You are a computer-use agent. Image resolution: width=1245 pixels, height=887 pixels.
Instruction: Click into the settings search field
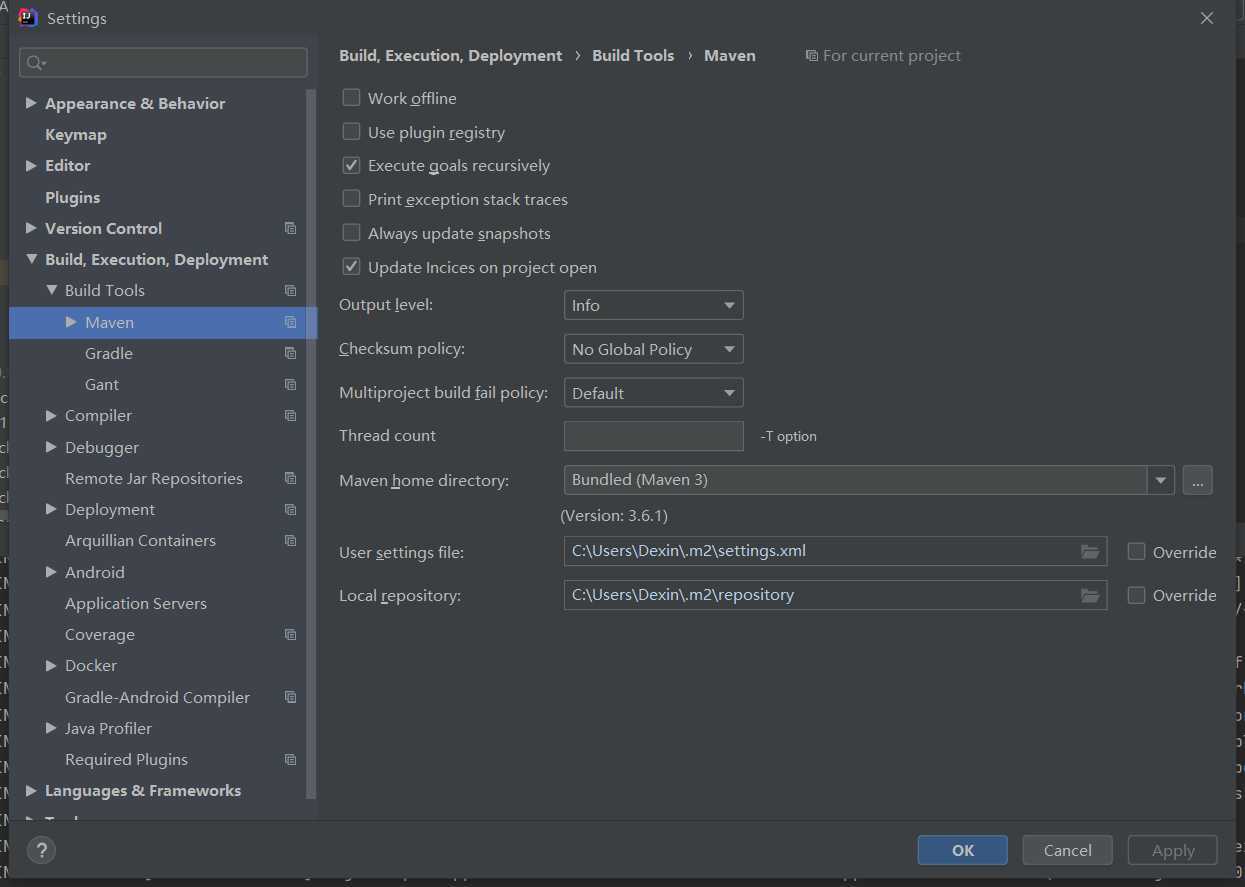coord(163,63)
